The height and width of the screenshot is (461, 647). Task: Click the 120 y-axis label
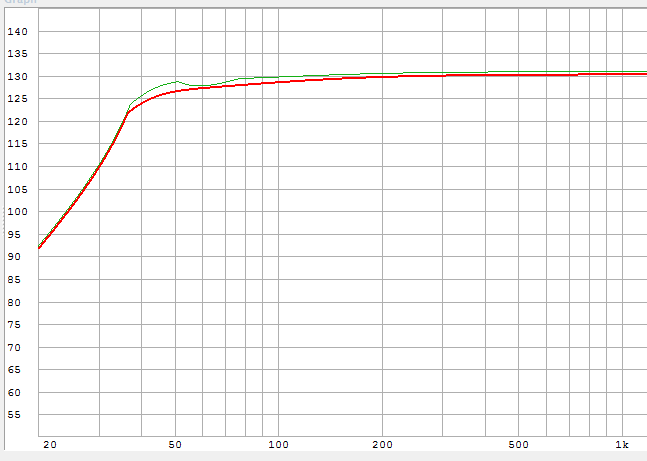[x=17, y=122]
